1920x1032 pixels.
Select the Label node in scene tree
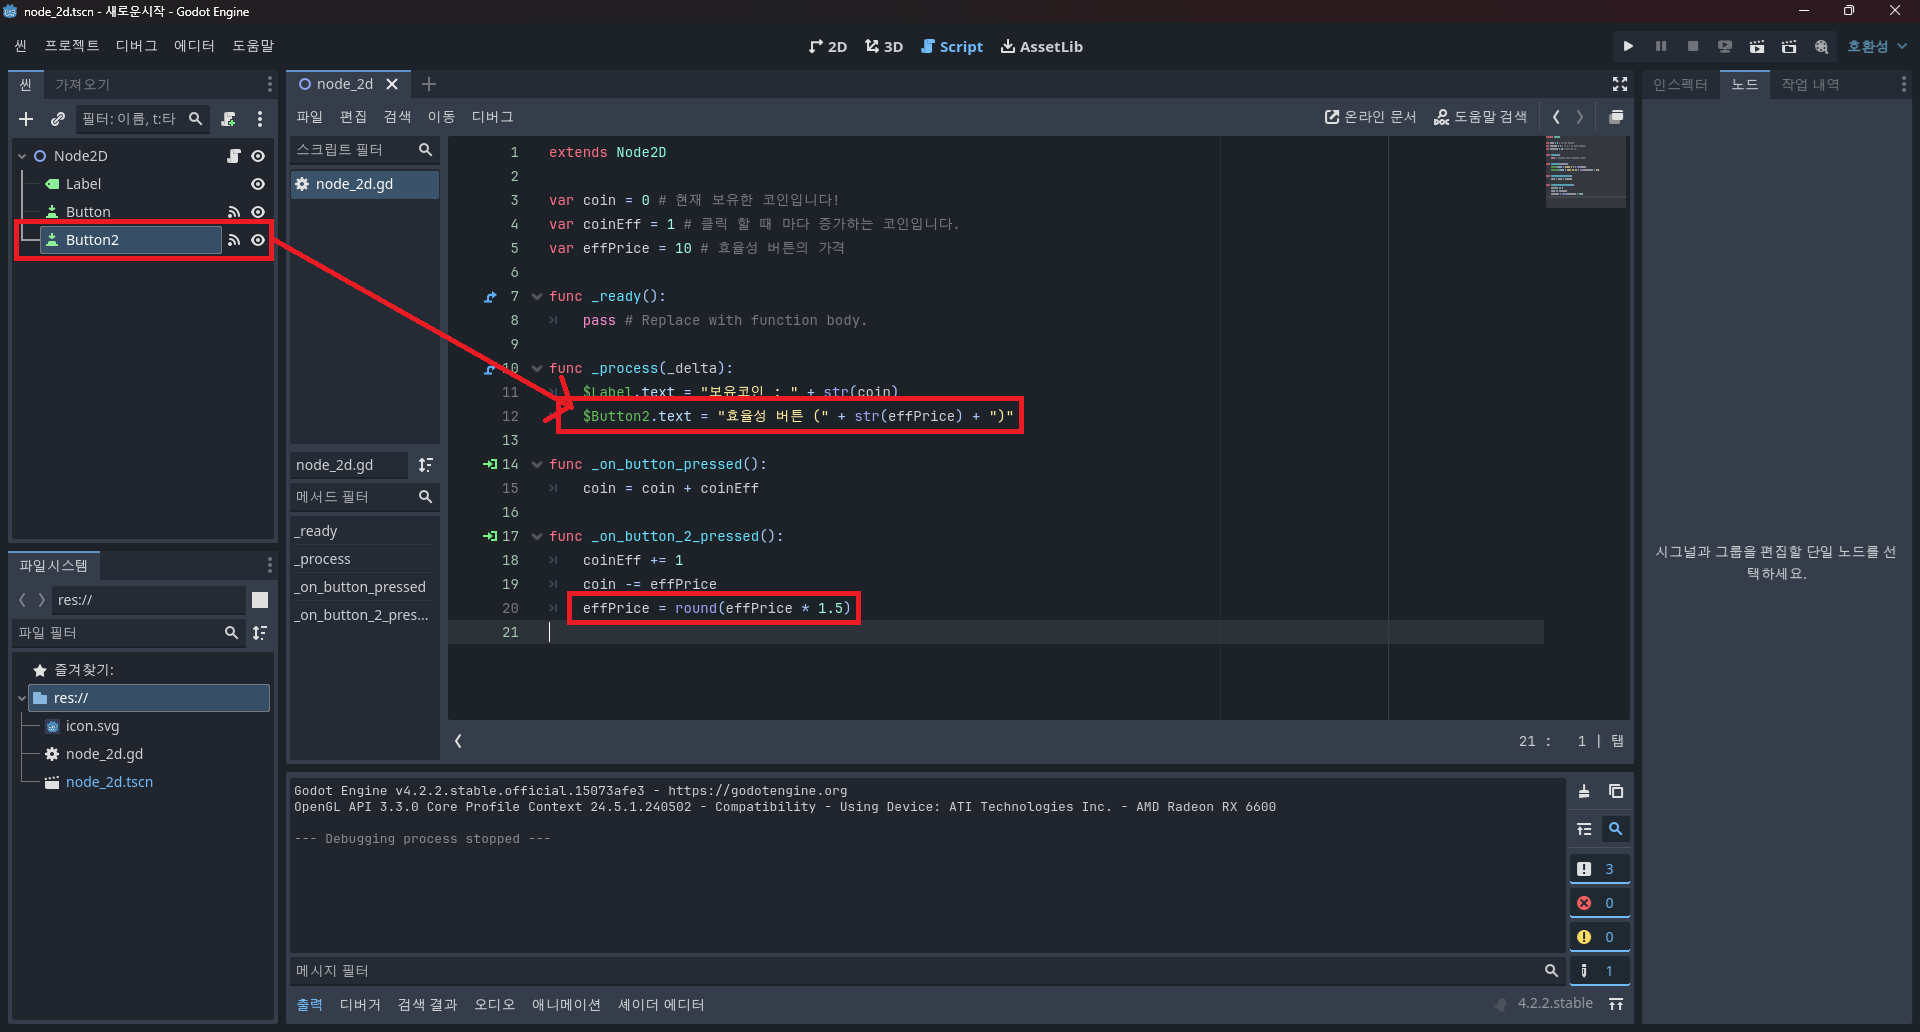click(x=83, y=184)
